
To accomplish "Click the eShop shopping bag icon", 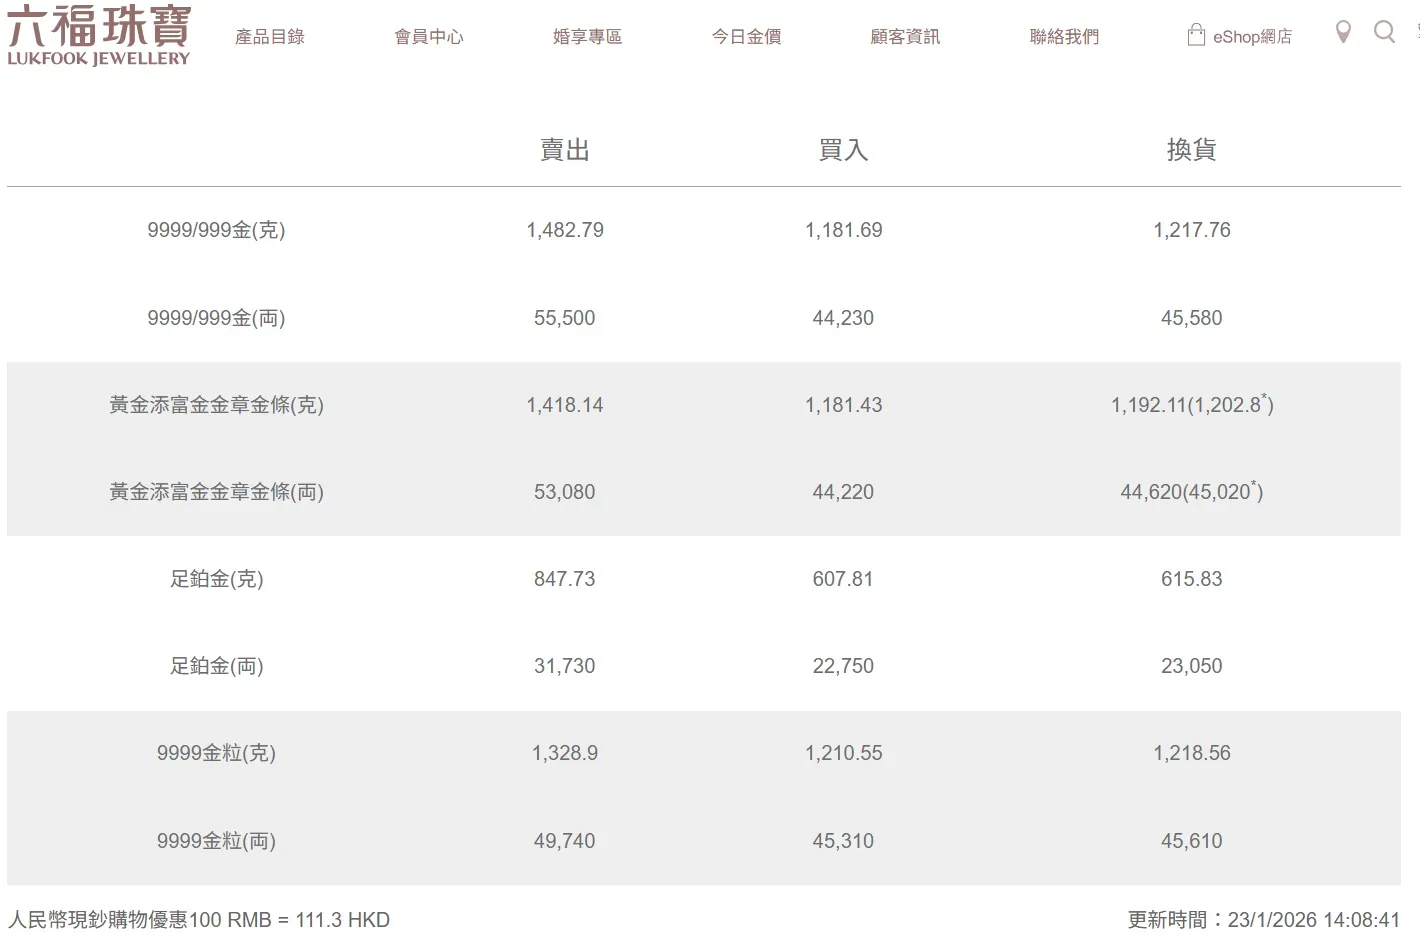I will click(x=1196, y=32).
